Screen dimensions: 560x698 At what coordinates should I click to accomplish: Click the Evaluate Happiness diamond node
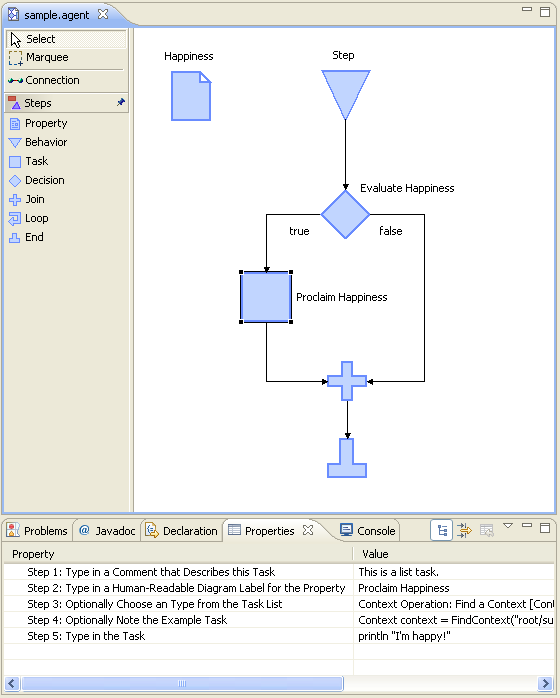[345, 215]
